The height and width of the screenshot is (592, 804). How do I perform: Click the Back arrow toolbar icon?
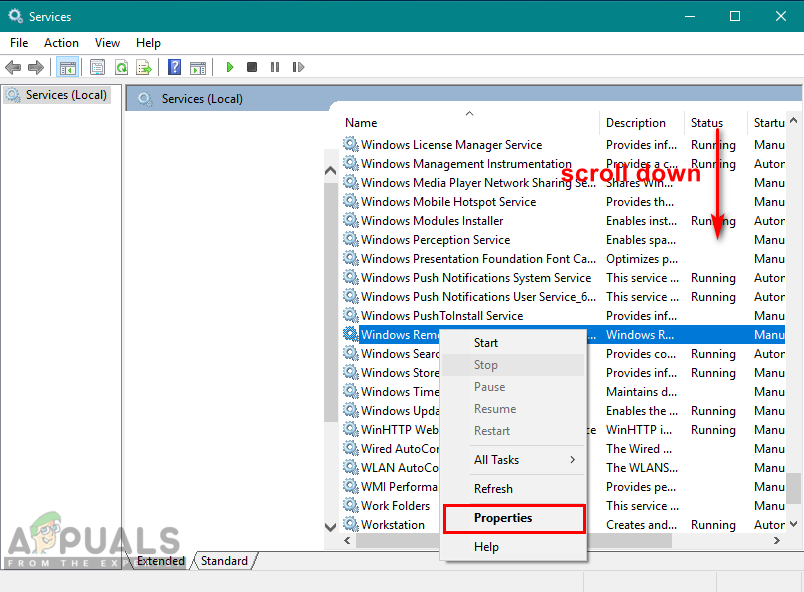[x=13, y=67]
